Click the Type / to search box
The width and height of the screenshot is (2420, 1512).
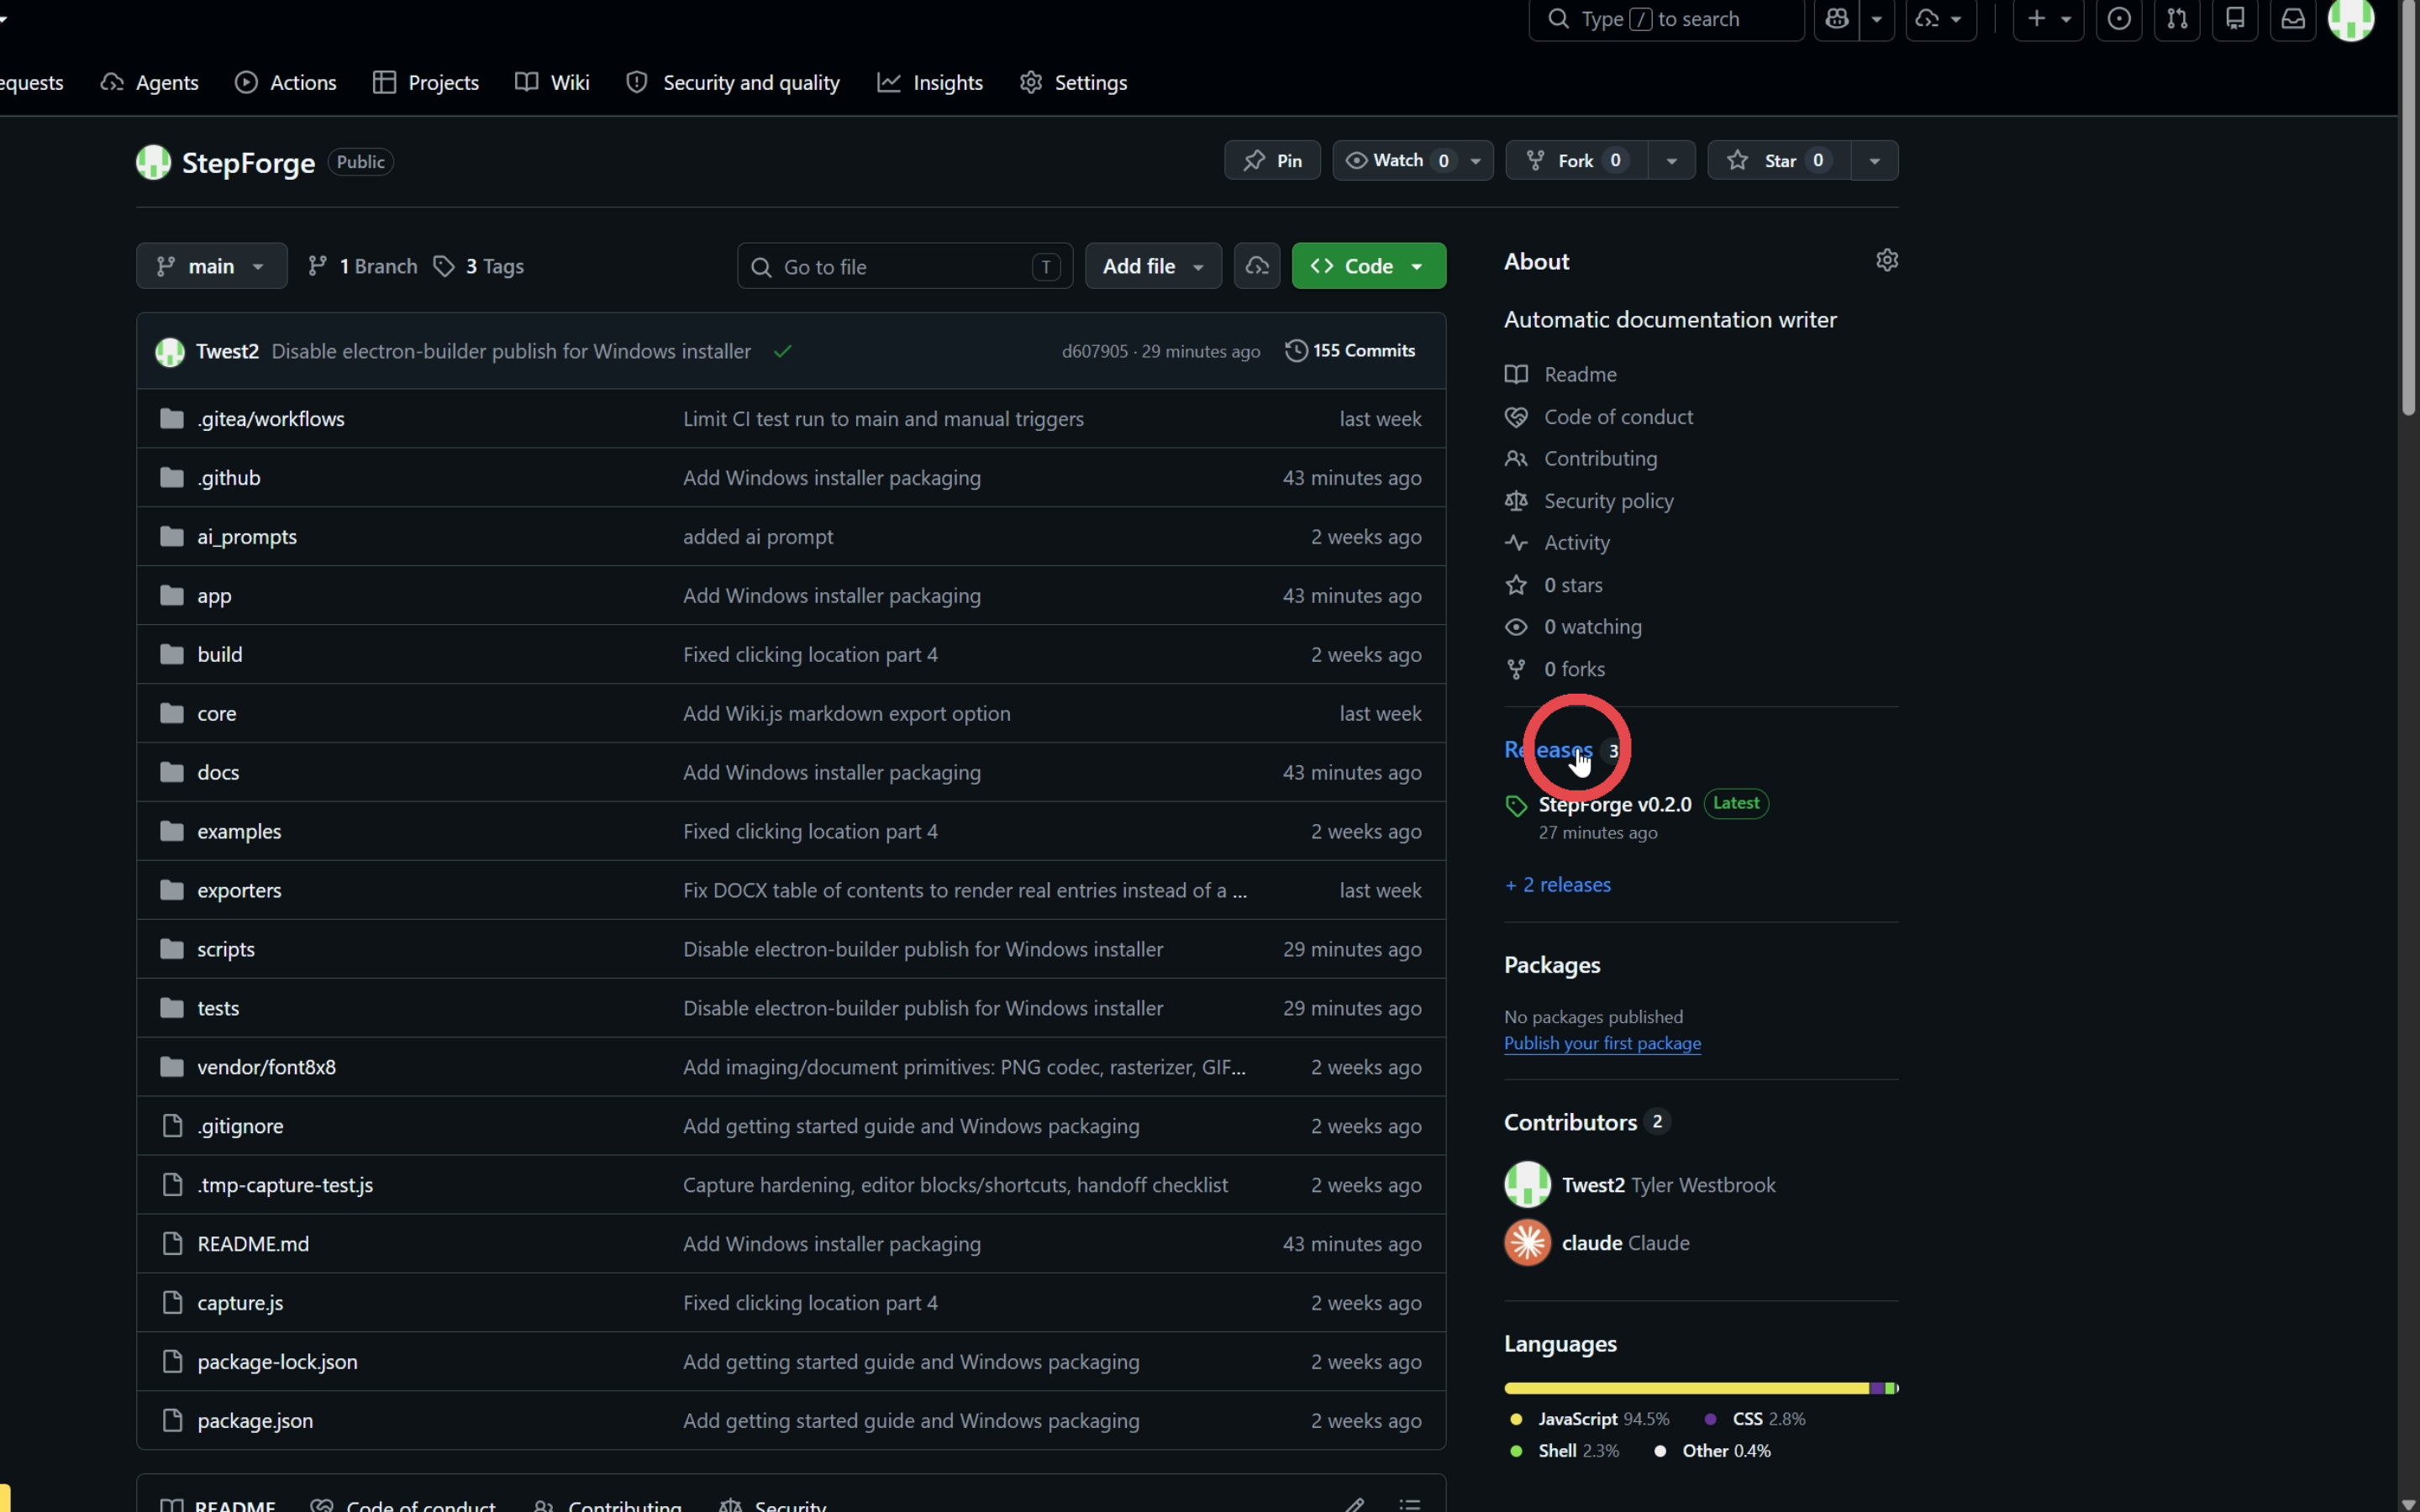pyautogui.click(x=1666, y=19)
